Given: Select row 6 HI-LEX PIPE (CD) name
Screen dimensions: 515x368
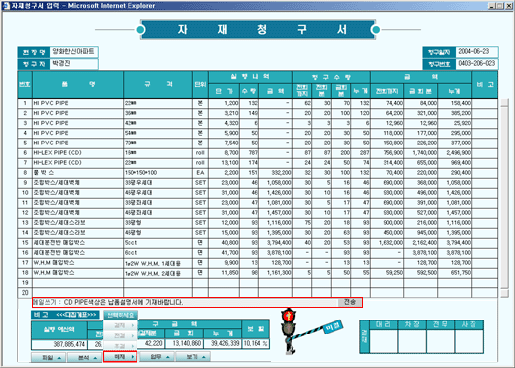Looking at the screenshot, I should point(78,153).
